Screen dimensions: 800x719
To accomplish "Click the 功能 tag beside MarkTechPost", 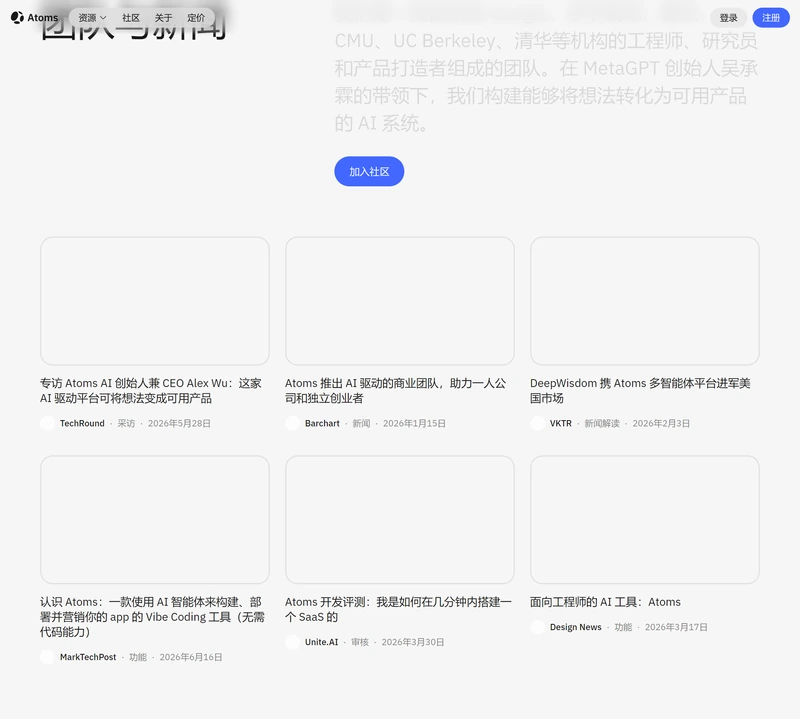I will 138,657.
